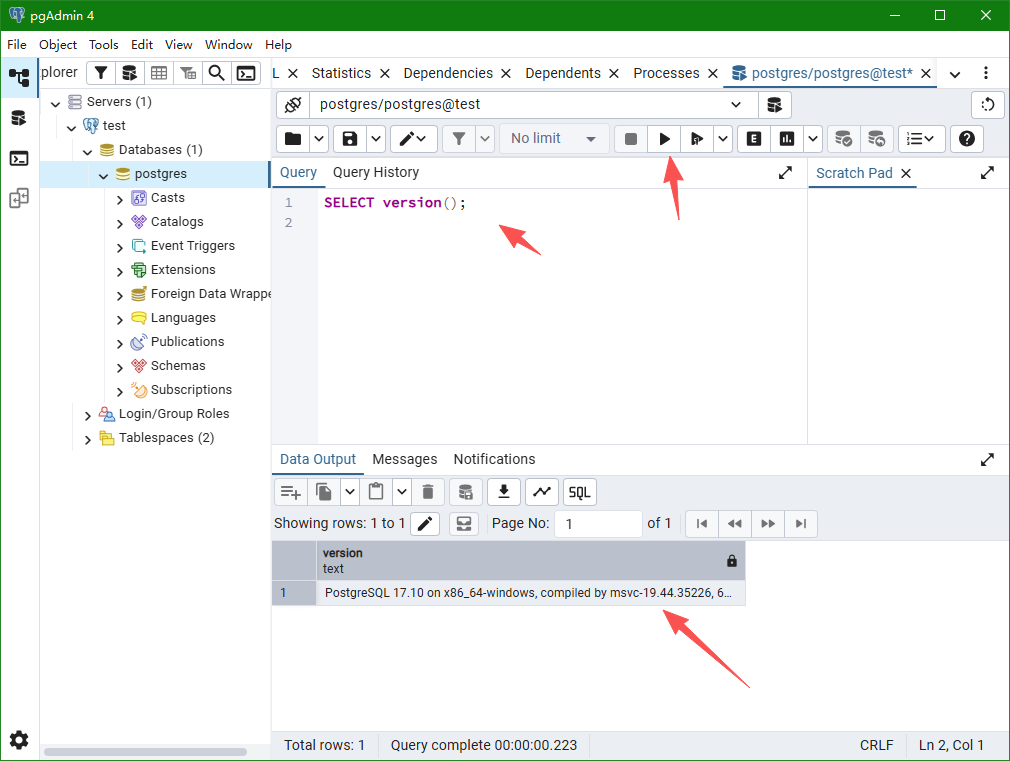The width and height of the screenshot is (1010, 761).
Task: Click the Help question mark icon
Action: 967,139
